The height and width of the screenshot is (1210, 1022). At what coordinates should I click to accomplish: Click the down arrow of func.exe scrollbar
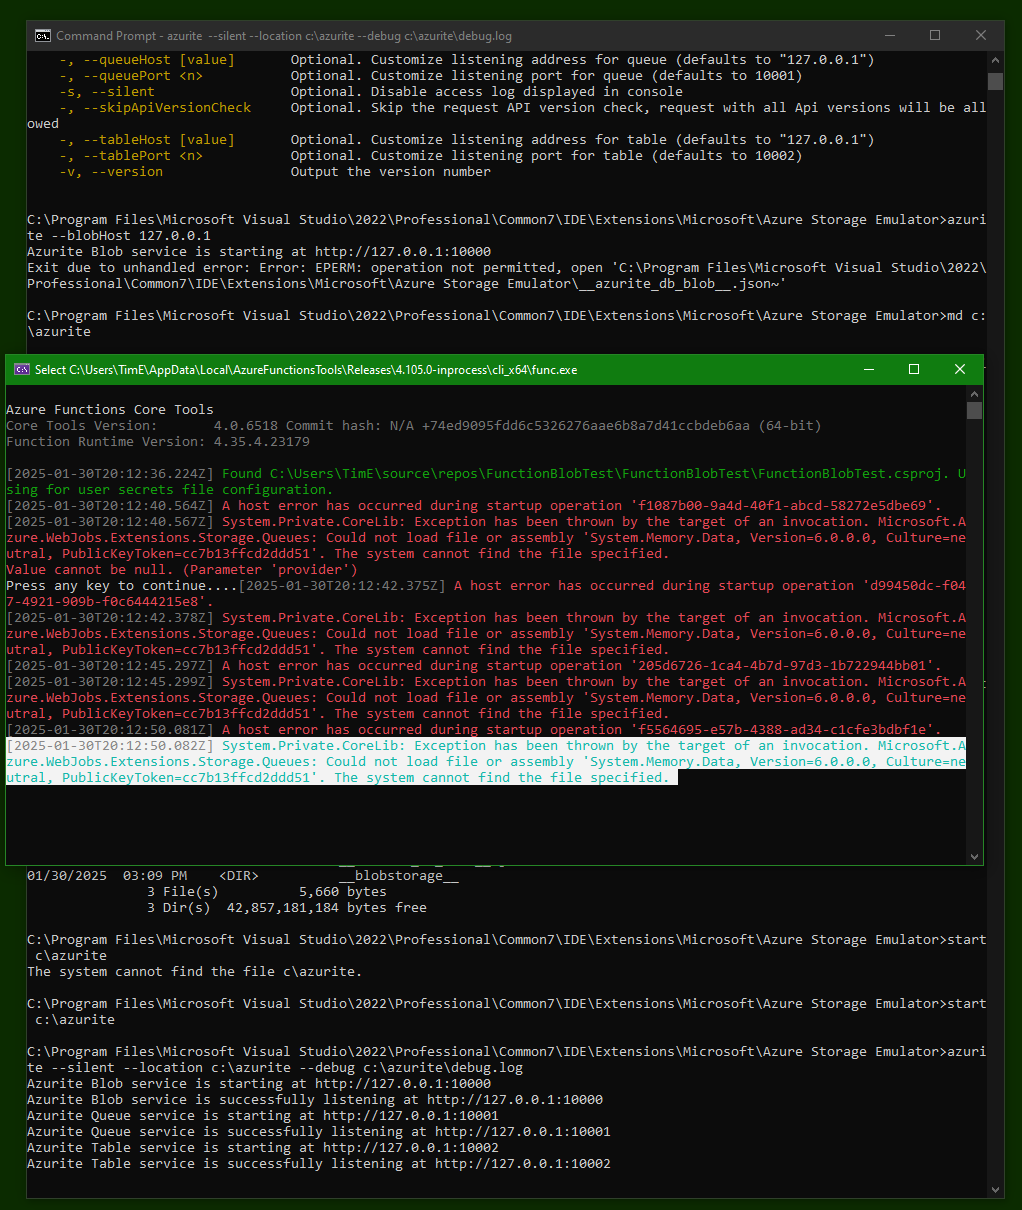pos(975,856)
